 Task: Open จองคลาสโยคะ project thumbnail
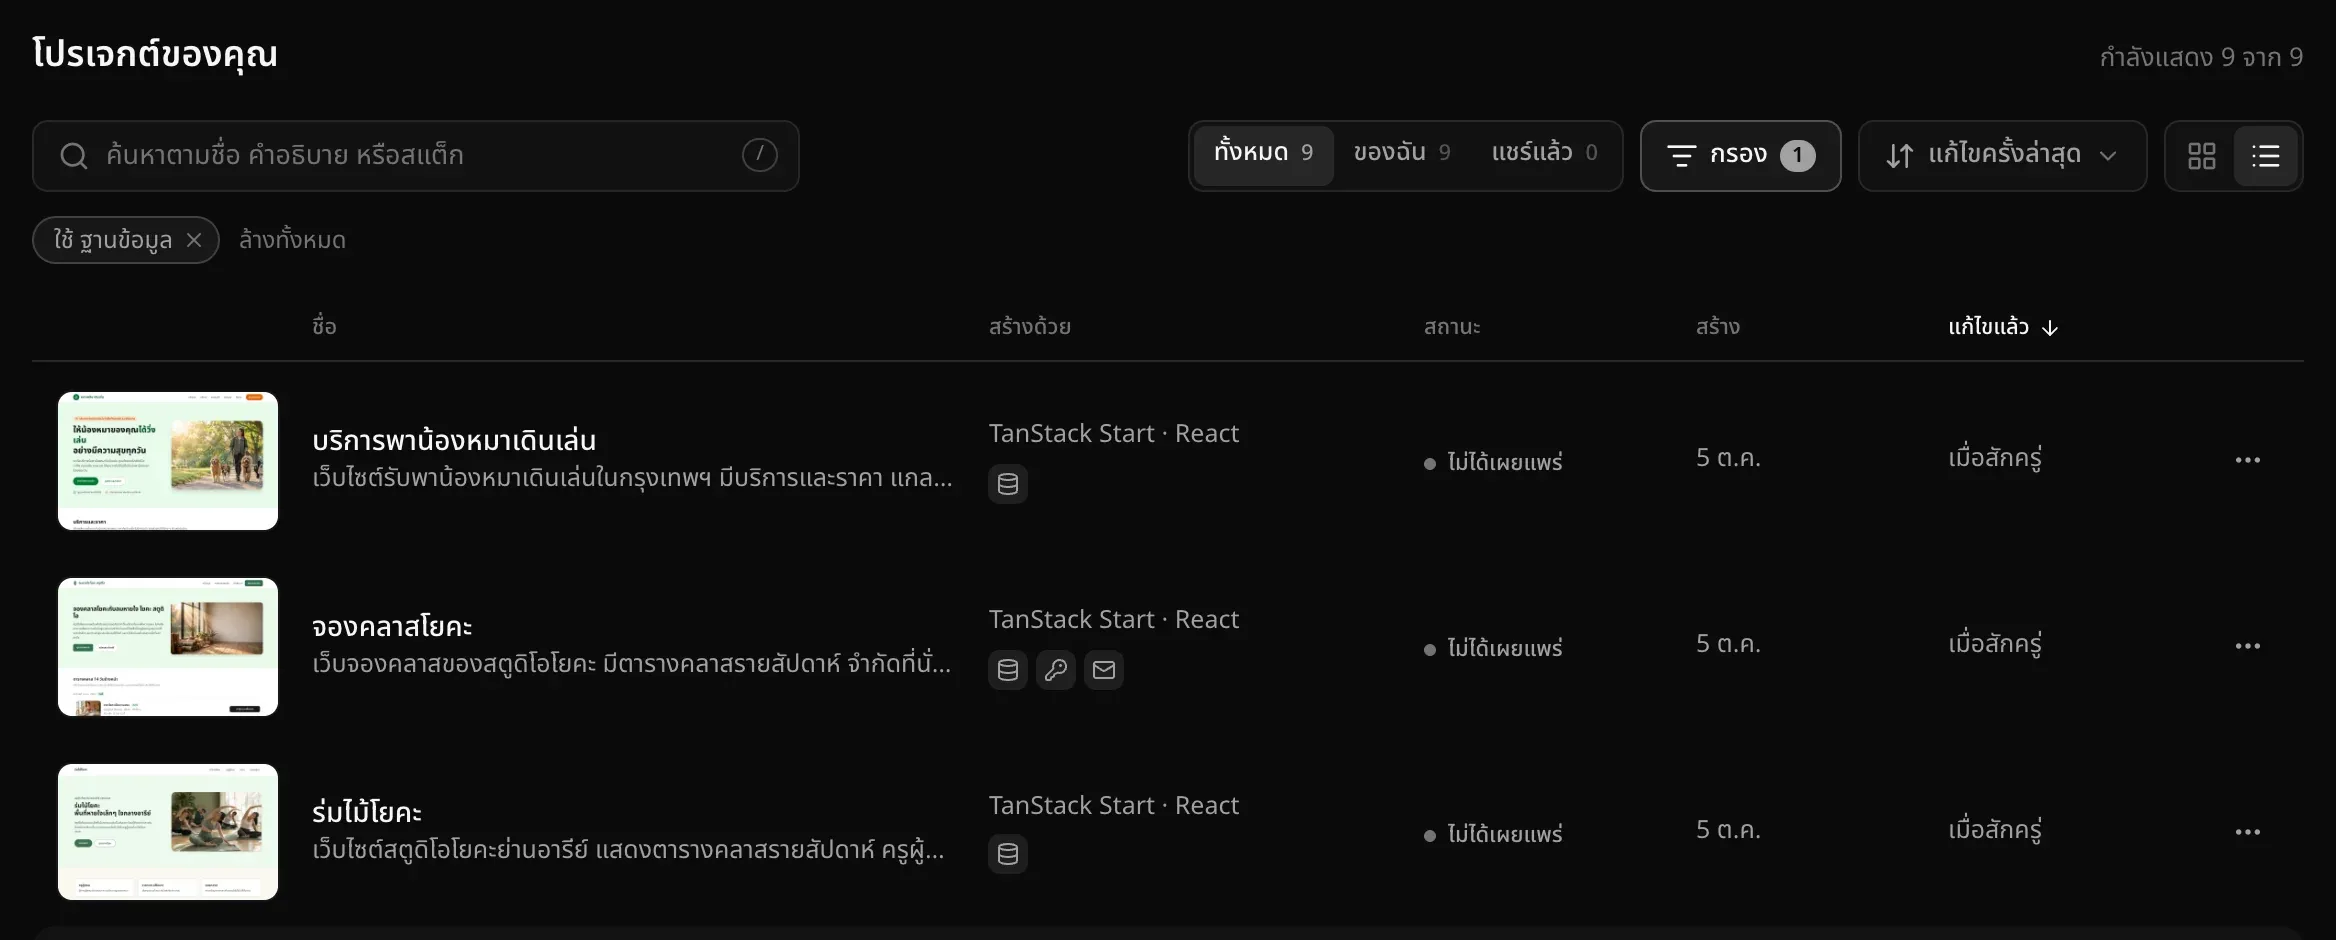(168, 647)
